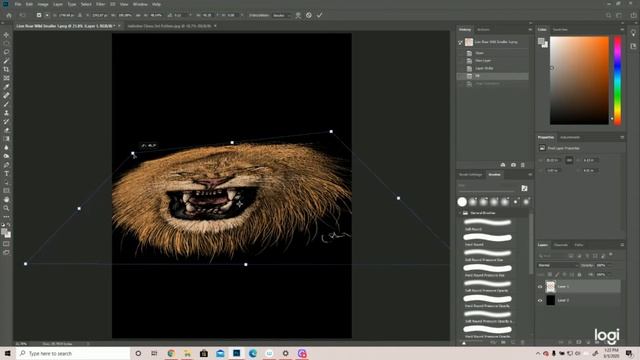Open the Layers panel menu
Viewport: 640px width, 360px height.
point(622,245)
